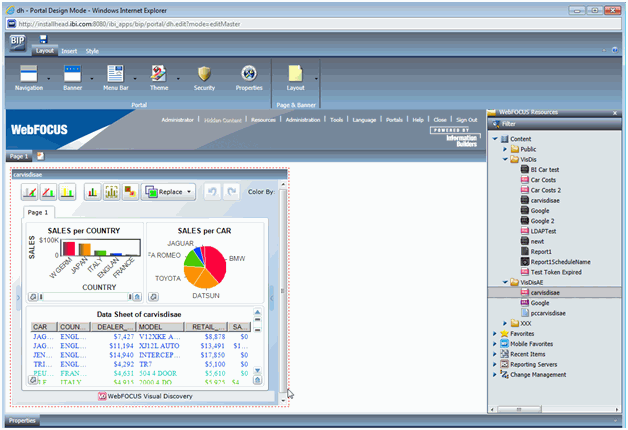Open the Menu Bar dropdown arrow
Screen dimensions: 628x430
(135, 78)
